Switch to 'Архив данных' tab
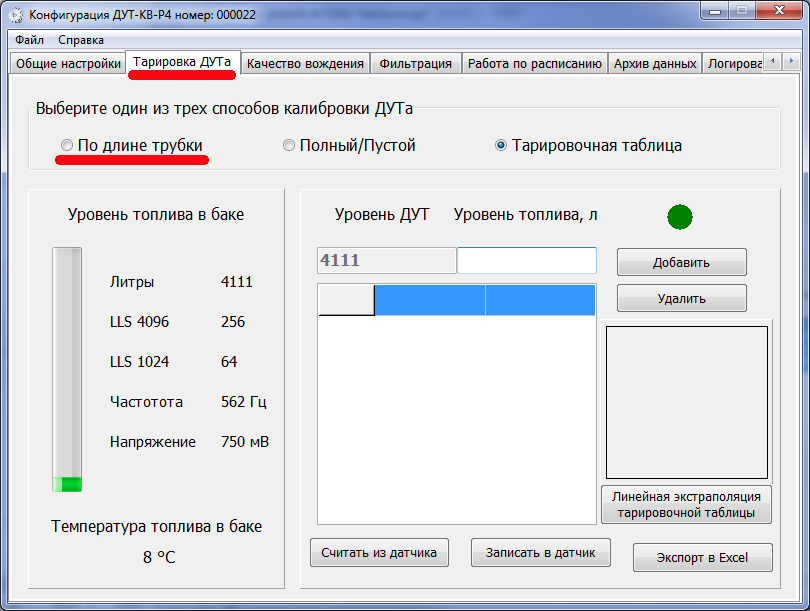Viewport: 810px width, 611px height. click(655, 64)
